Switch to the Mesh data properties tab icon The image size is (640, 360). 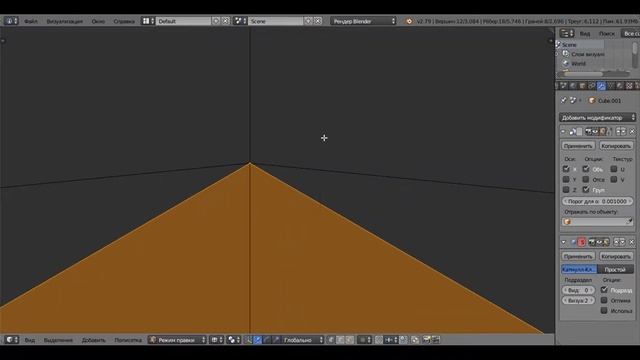coord(611,86)
